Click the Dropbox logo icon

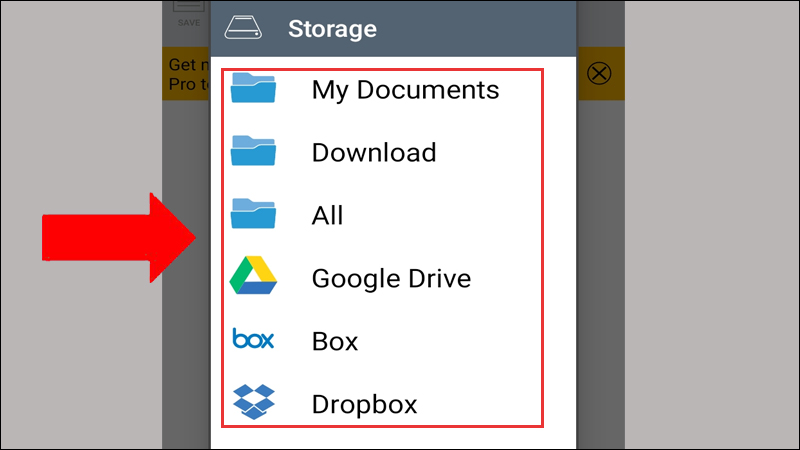[x=254, y=402]
